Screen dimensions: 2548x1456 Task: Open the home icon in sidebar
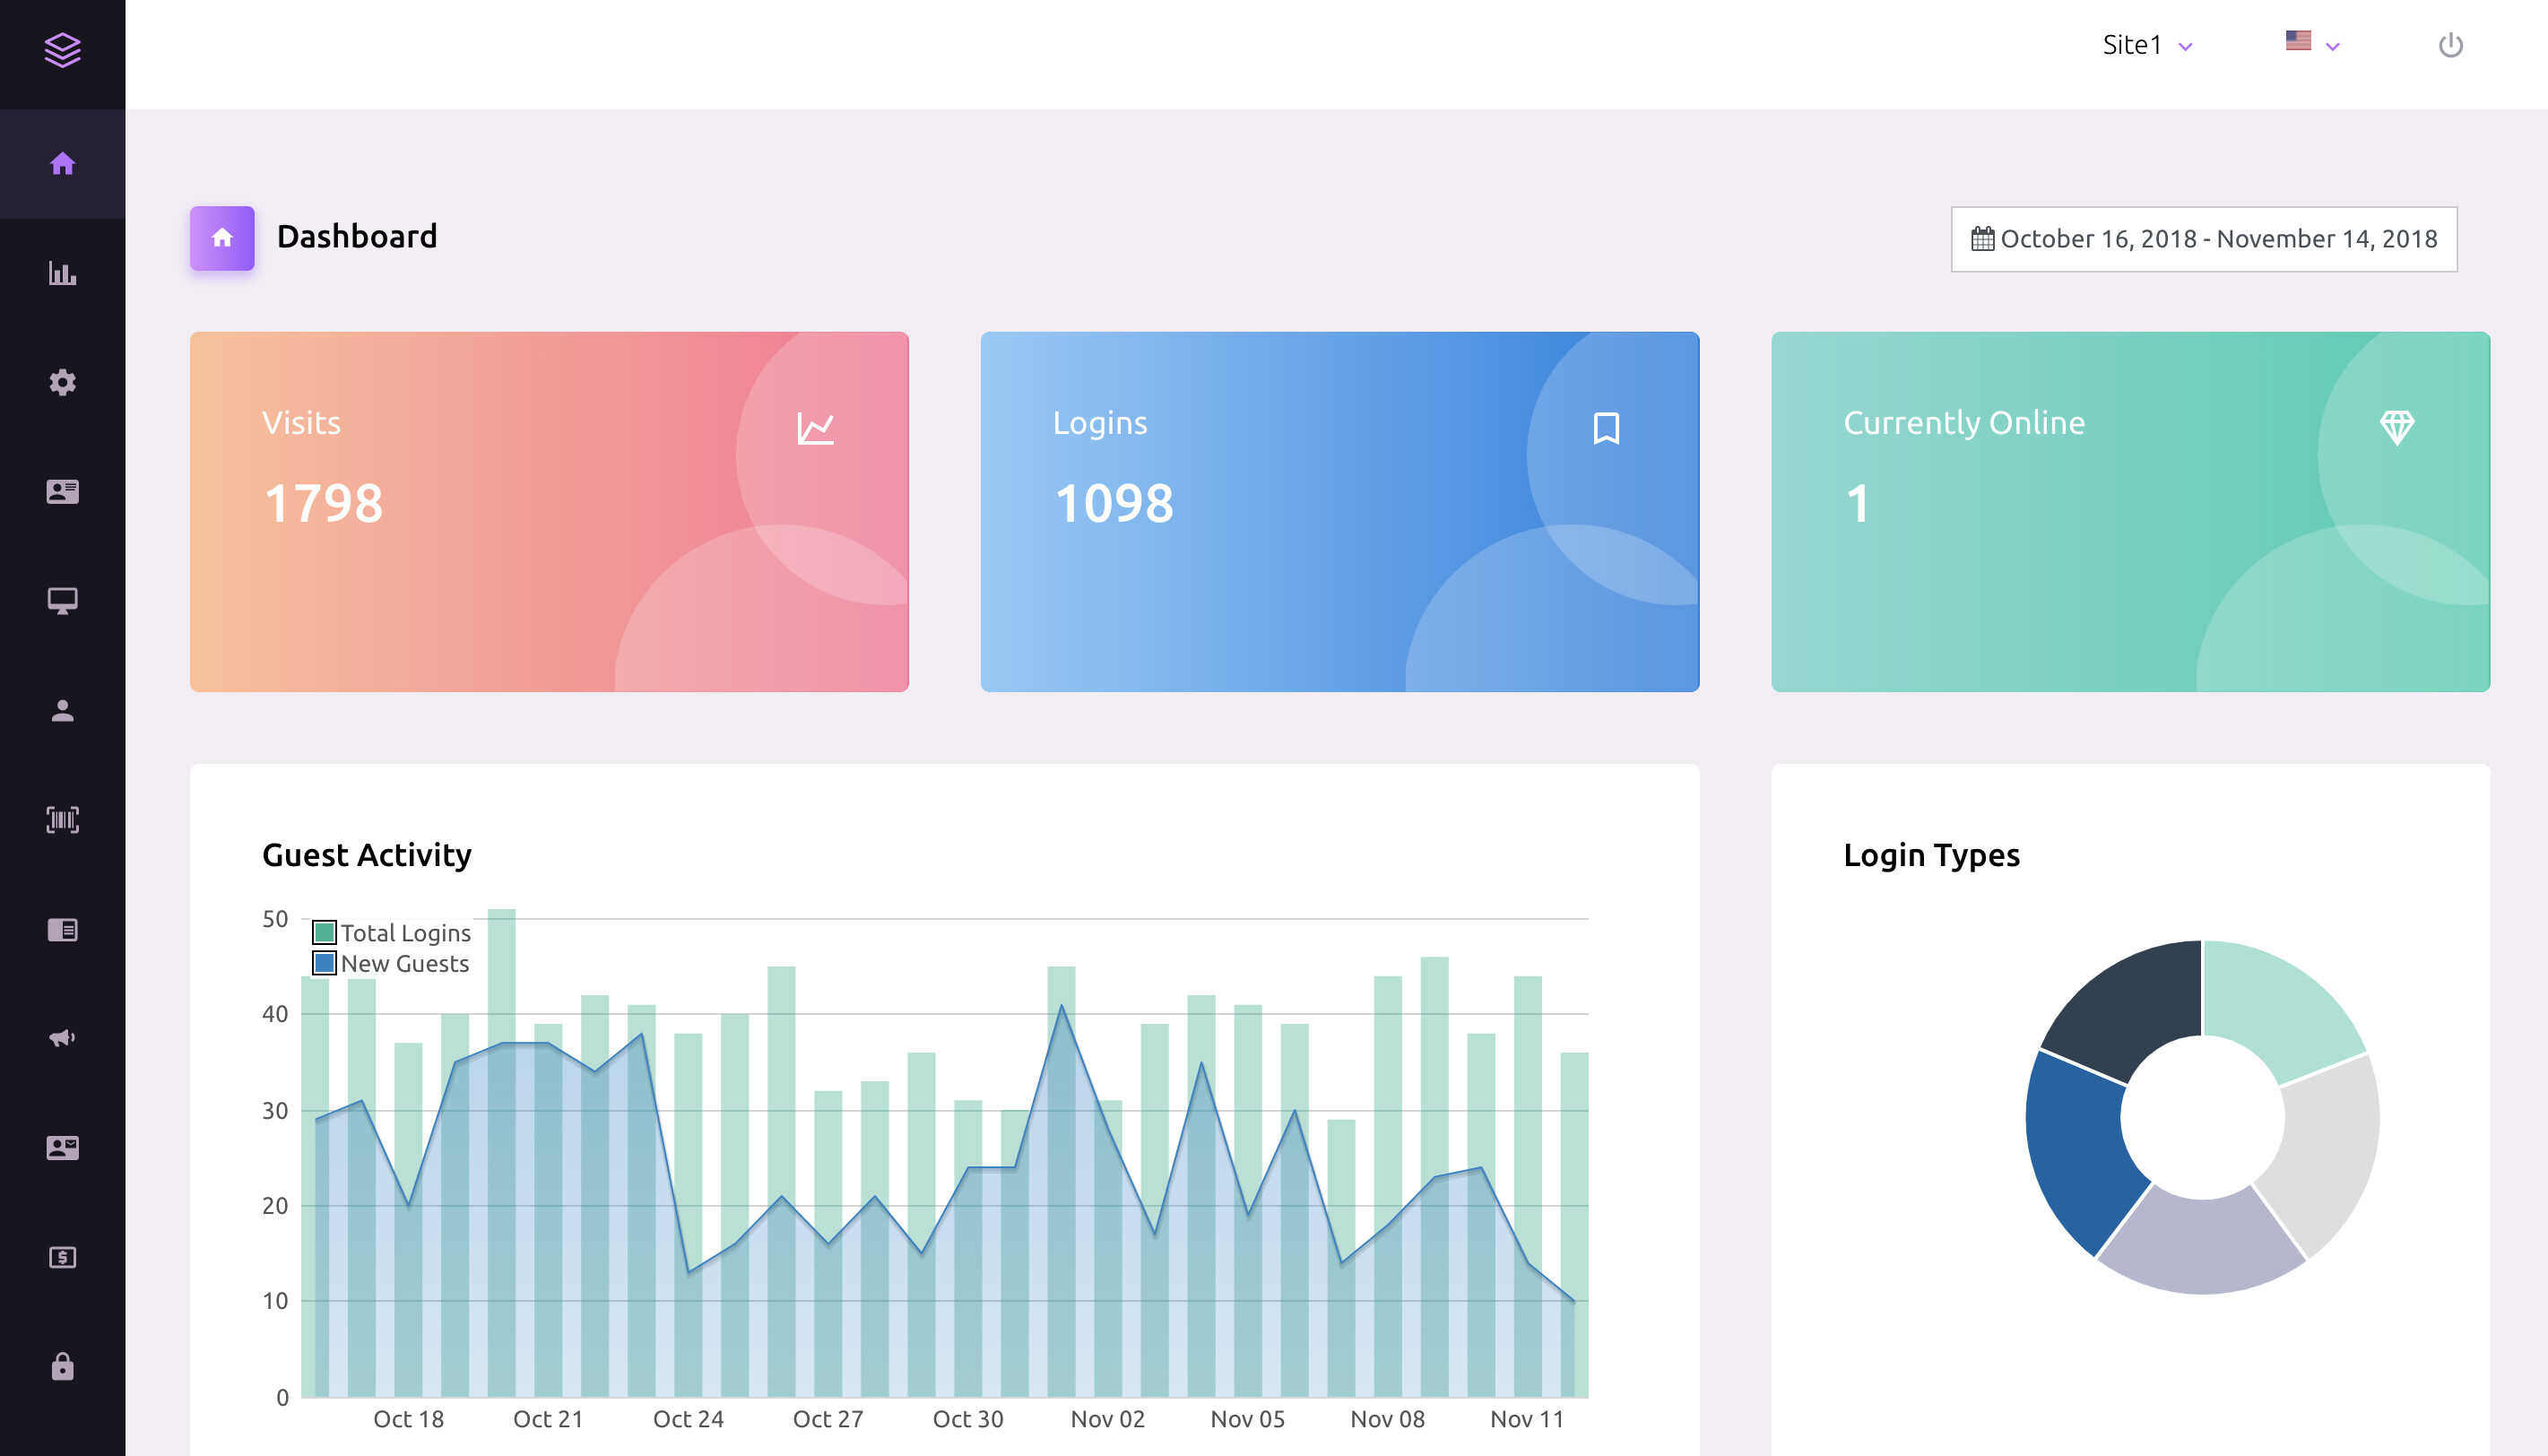[62, 164]
